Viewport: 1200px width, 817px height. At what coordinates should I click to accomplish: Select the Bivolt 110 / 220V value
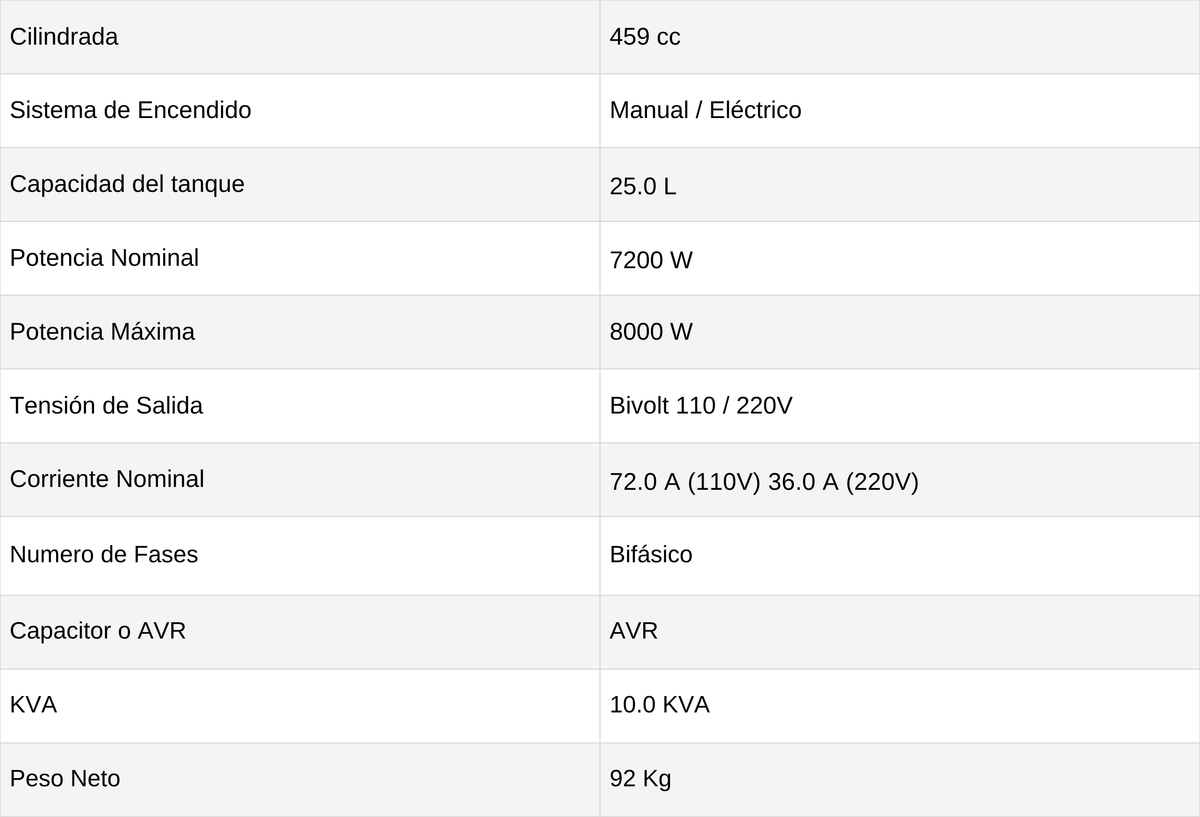point(701,406)
